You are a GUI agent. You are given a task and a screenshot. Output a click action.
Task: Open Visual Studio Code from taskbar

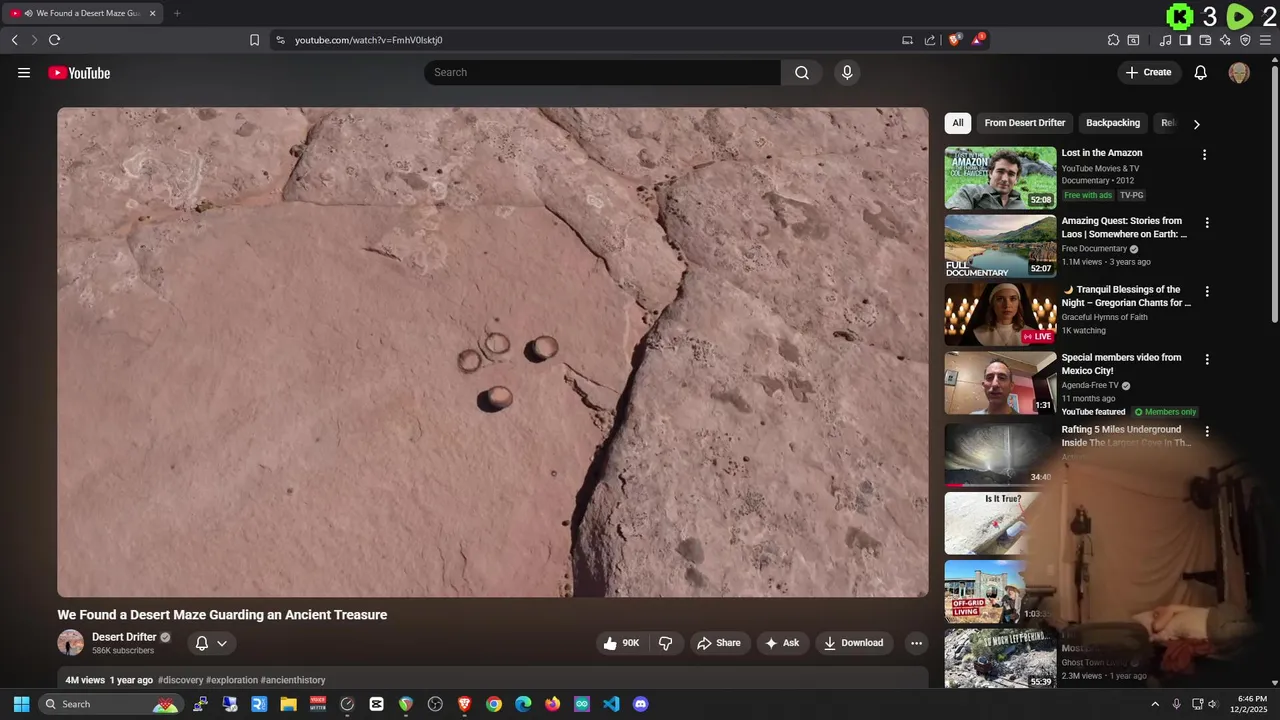pos(611,704)
